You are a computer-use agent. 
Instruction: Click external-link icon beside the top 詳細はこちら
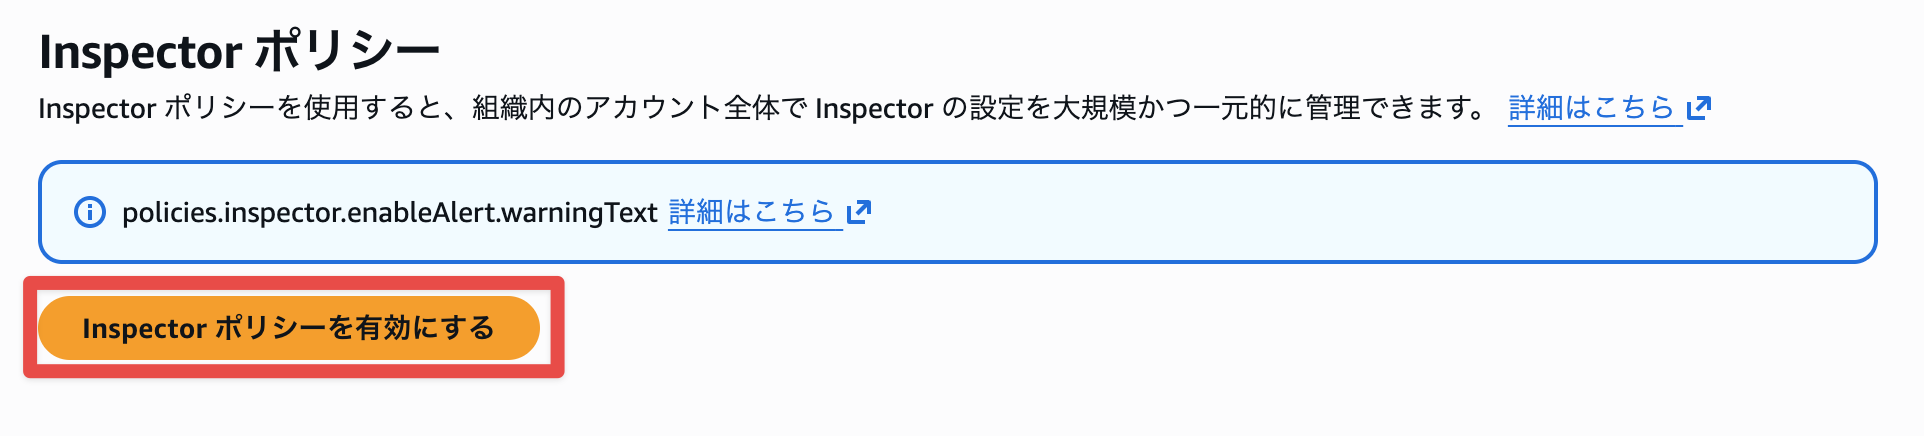point(1698,108)
